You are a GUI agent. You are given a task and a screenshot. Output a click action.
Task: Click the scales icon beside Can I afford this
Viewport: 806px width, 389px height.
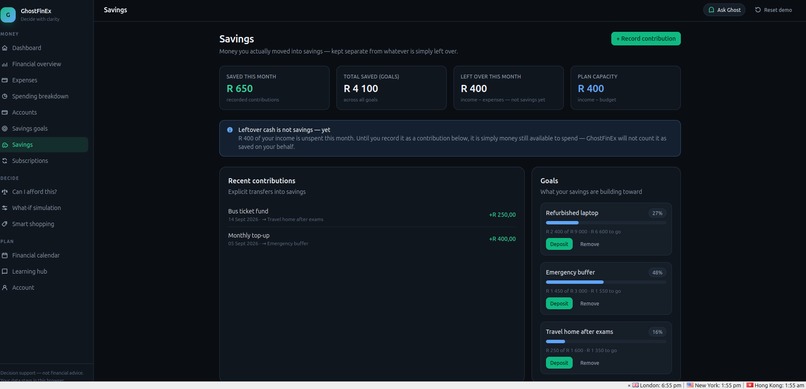pos(5,192)
